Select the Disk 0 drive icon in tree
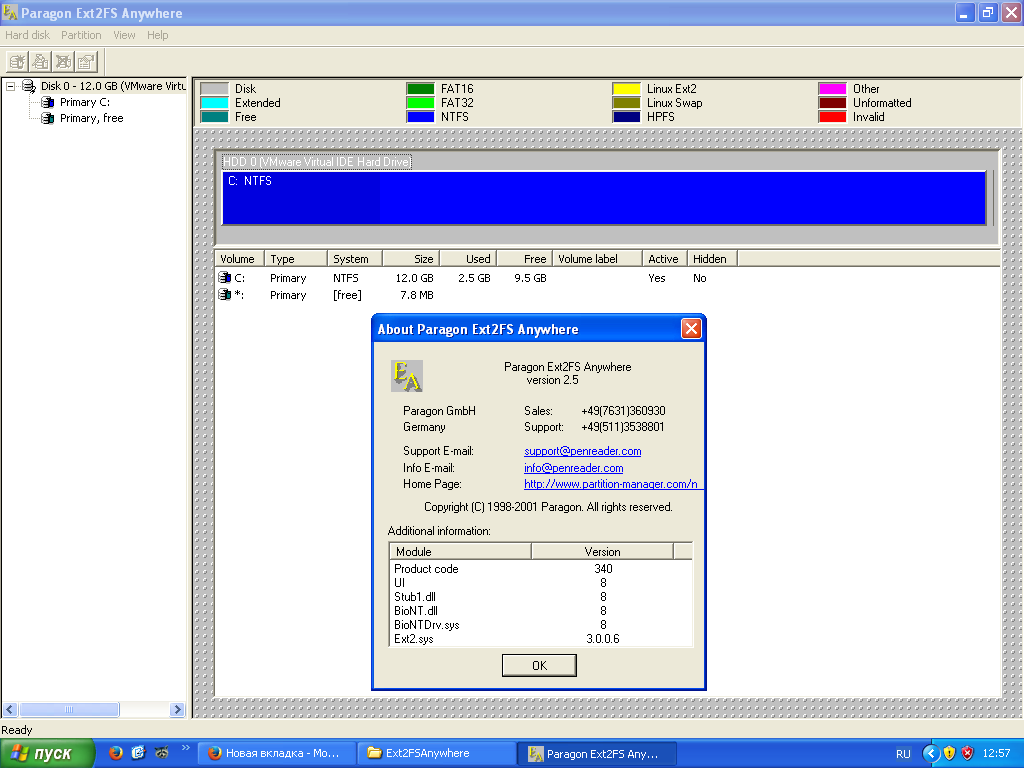The height and width of the screenshot is (768, 1024). (x=28, y=87)
